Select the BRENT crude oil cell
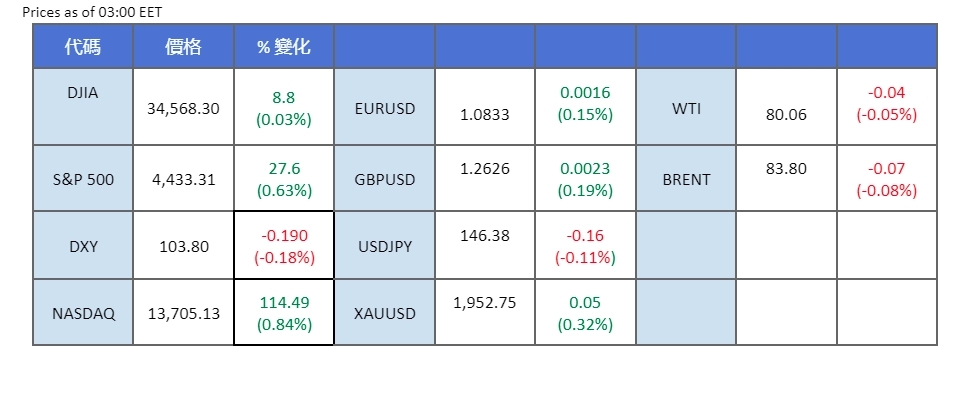 [686, 180]
